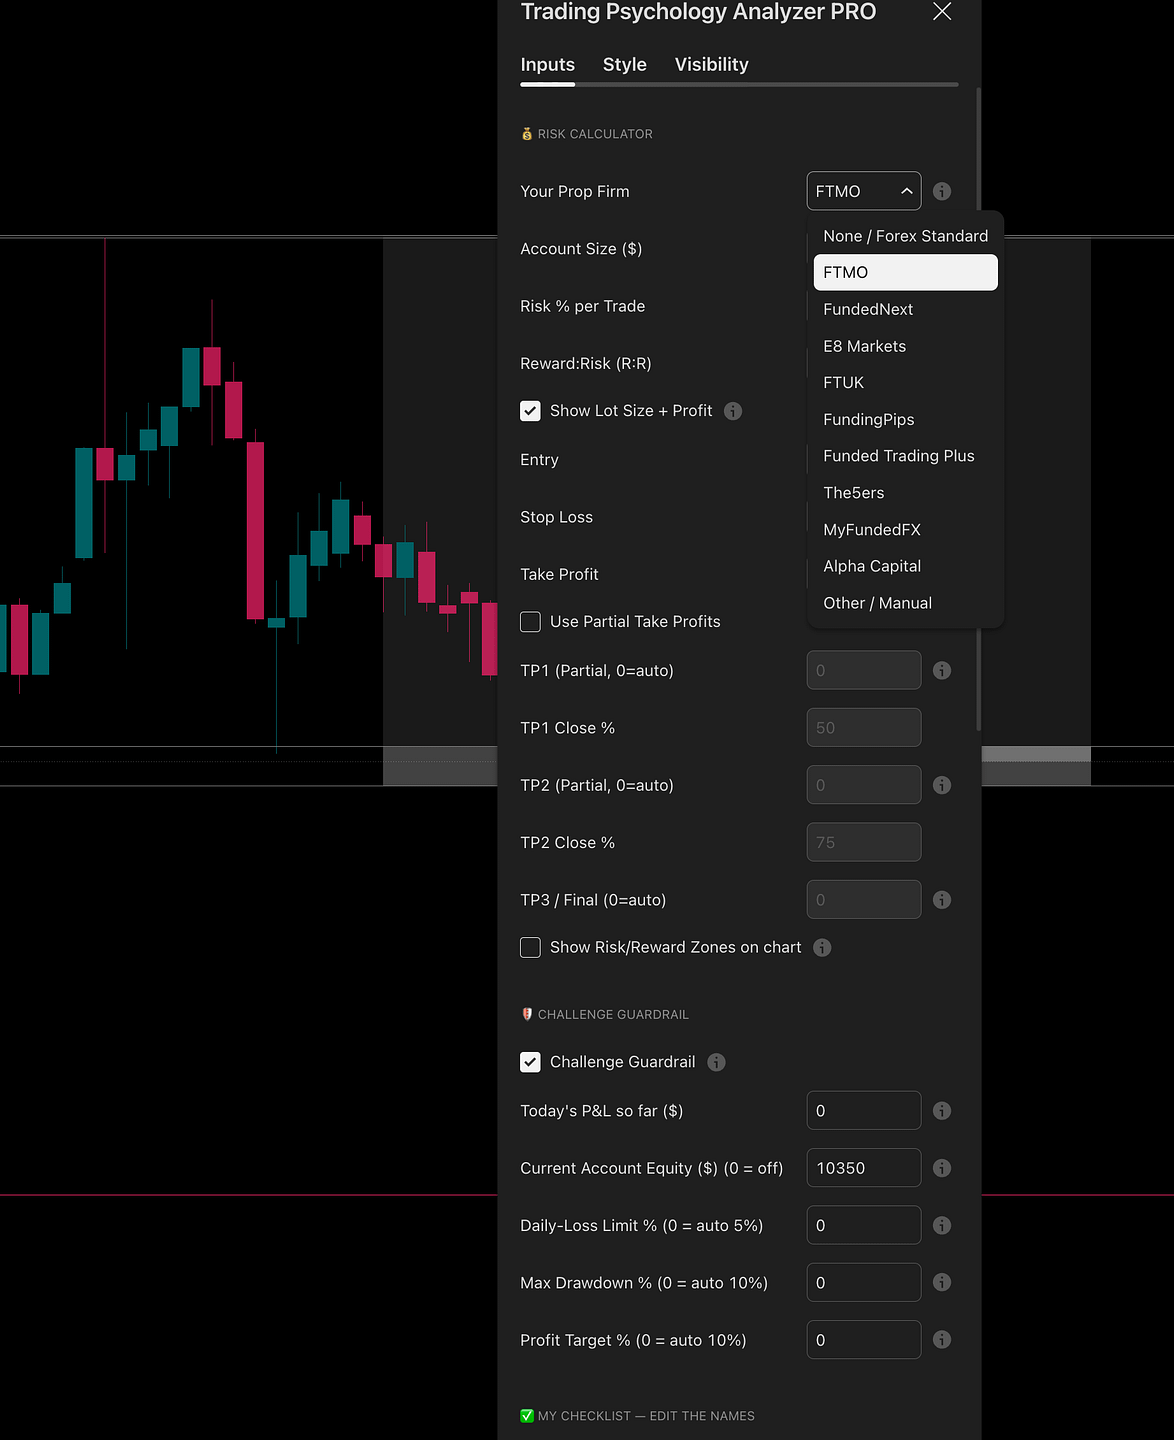Click the Take Profit label
Screen dimensions: 1174x1440
point(559,574)
